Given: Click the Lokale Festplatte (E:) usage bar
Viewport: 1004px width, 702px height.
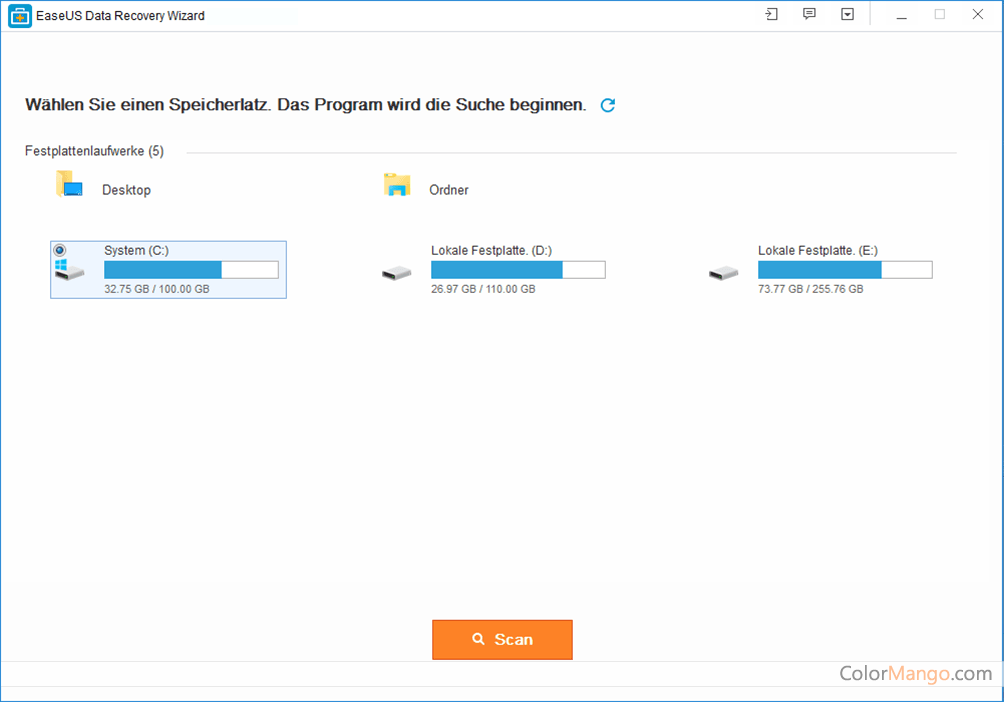Looking at the screenshot, I should click(x=845, y=270).
